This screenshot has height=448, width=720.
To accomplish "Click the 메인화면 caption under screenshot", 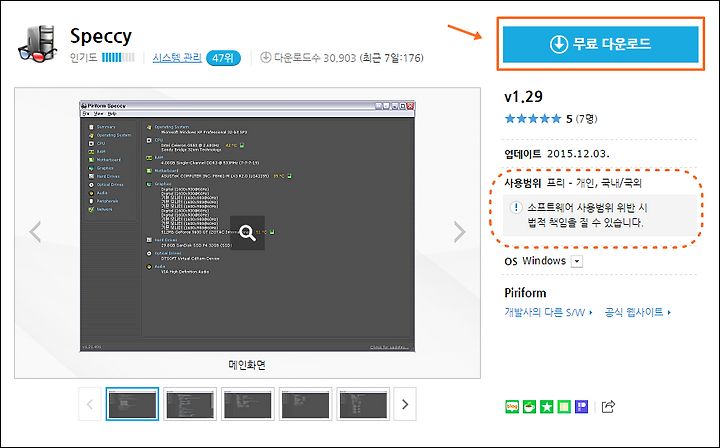I will click(247, 365).
